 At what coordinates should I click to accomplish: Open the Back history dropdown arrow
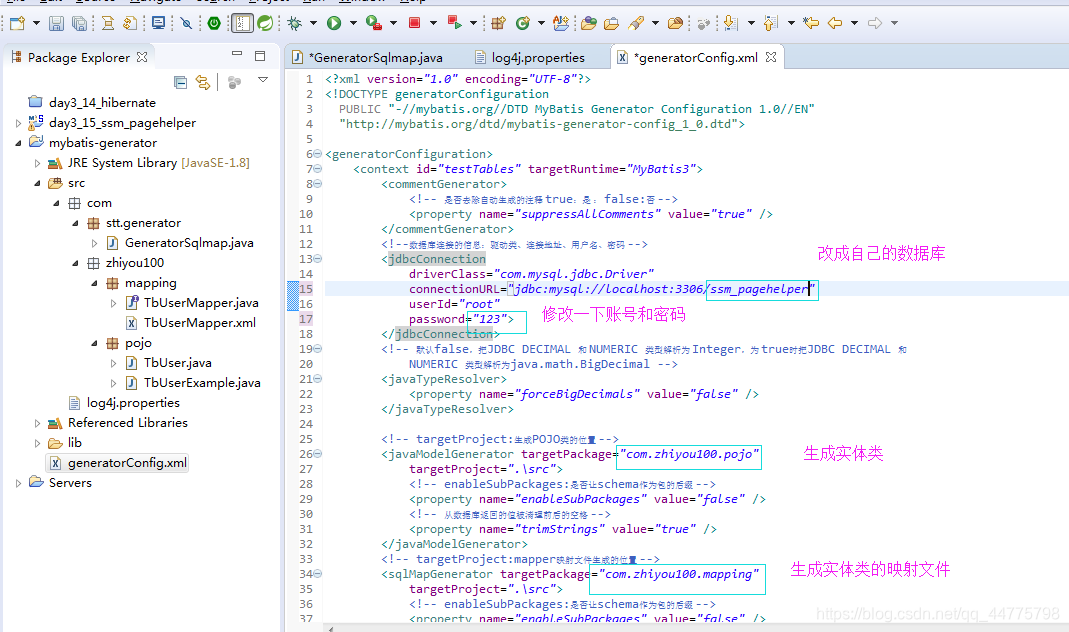coord(854,23)
